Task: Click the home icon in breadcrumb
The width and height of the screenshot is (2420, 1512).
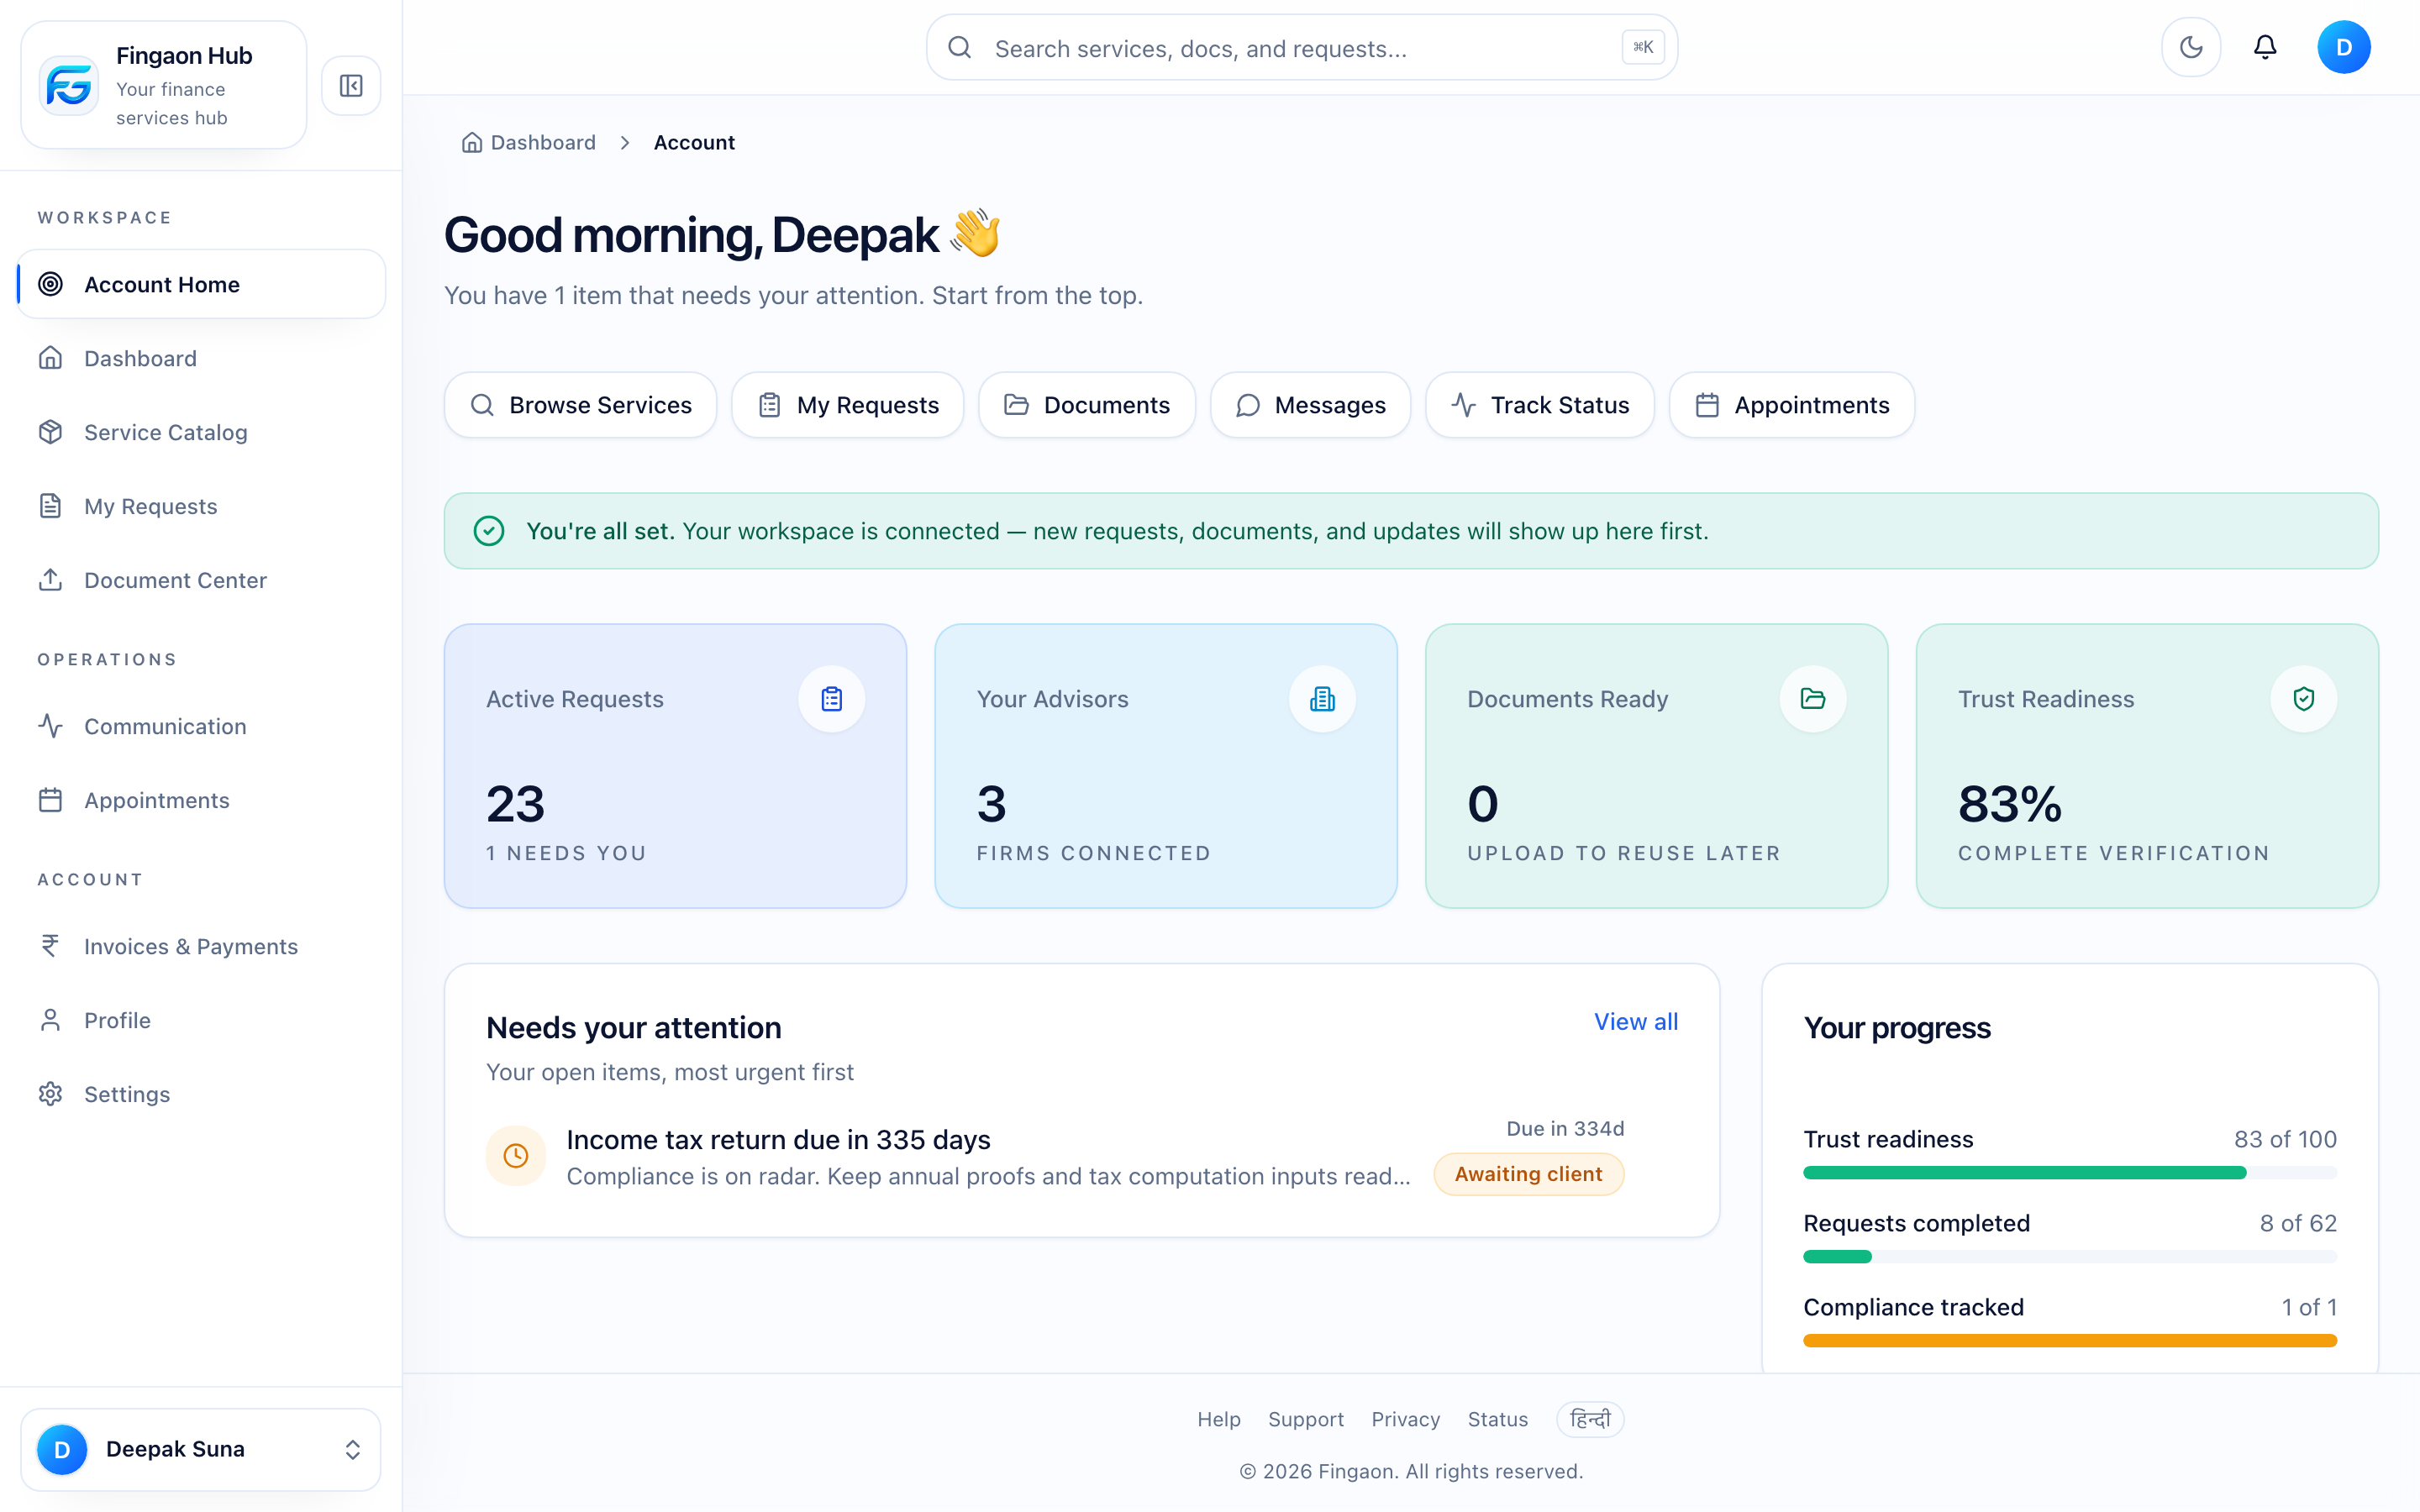Action: point(472,142)
